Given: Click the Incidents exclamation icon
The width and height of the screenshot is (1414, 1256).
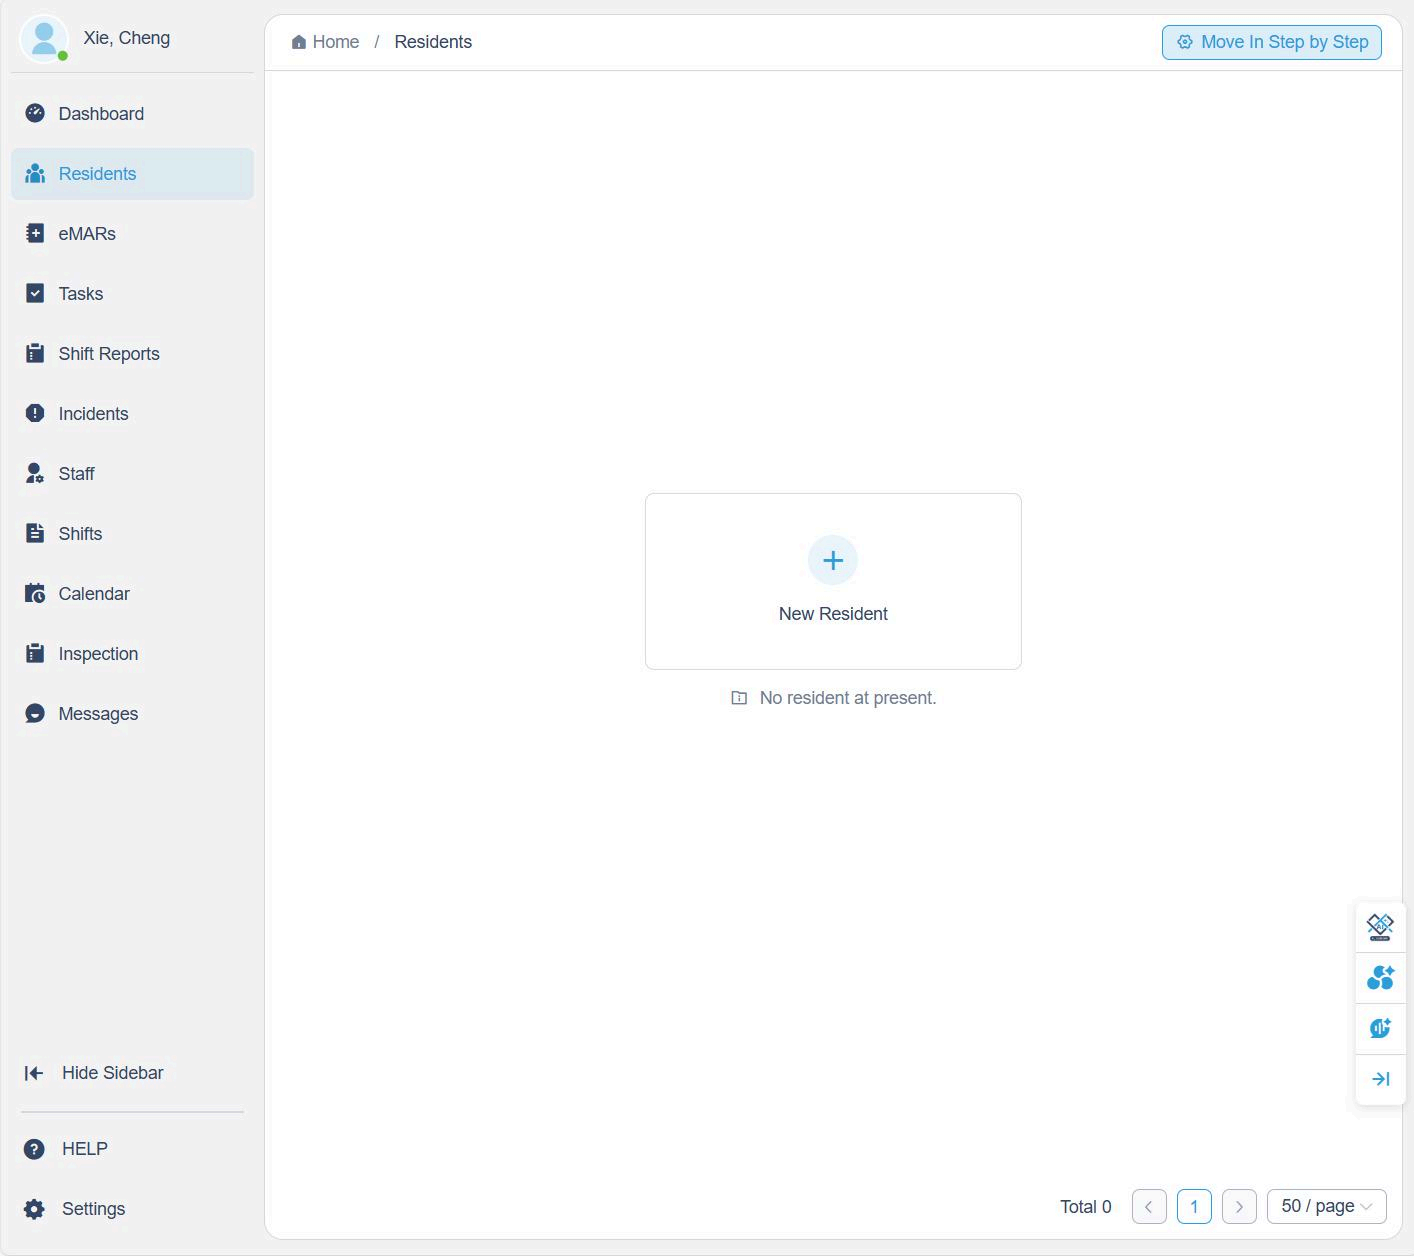Looking at the screenshot, I should [35, 414].
